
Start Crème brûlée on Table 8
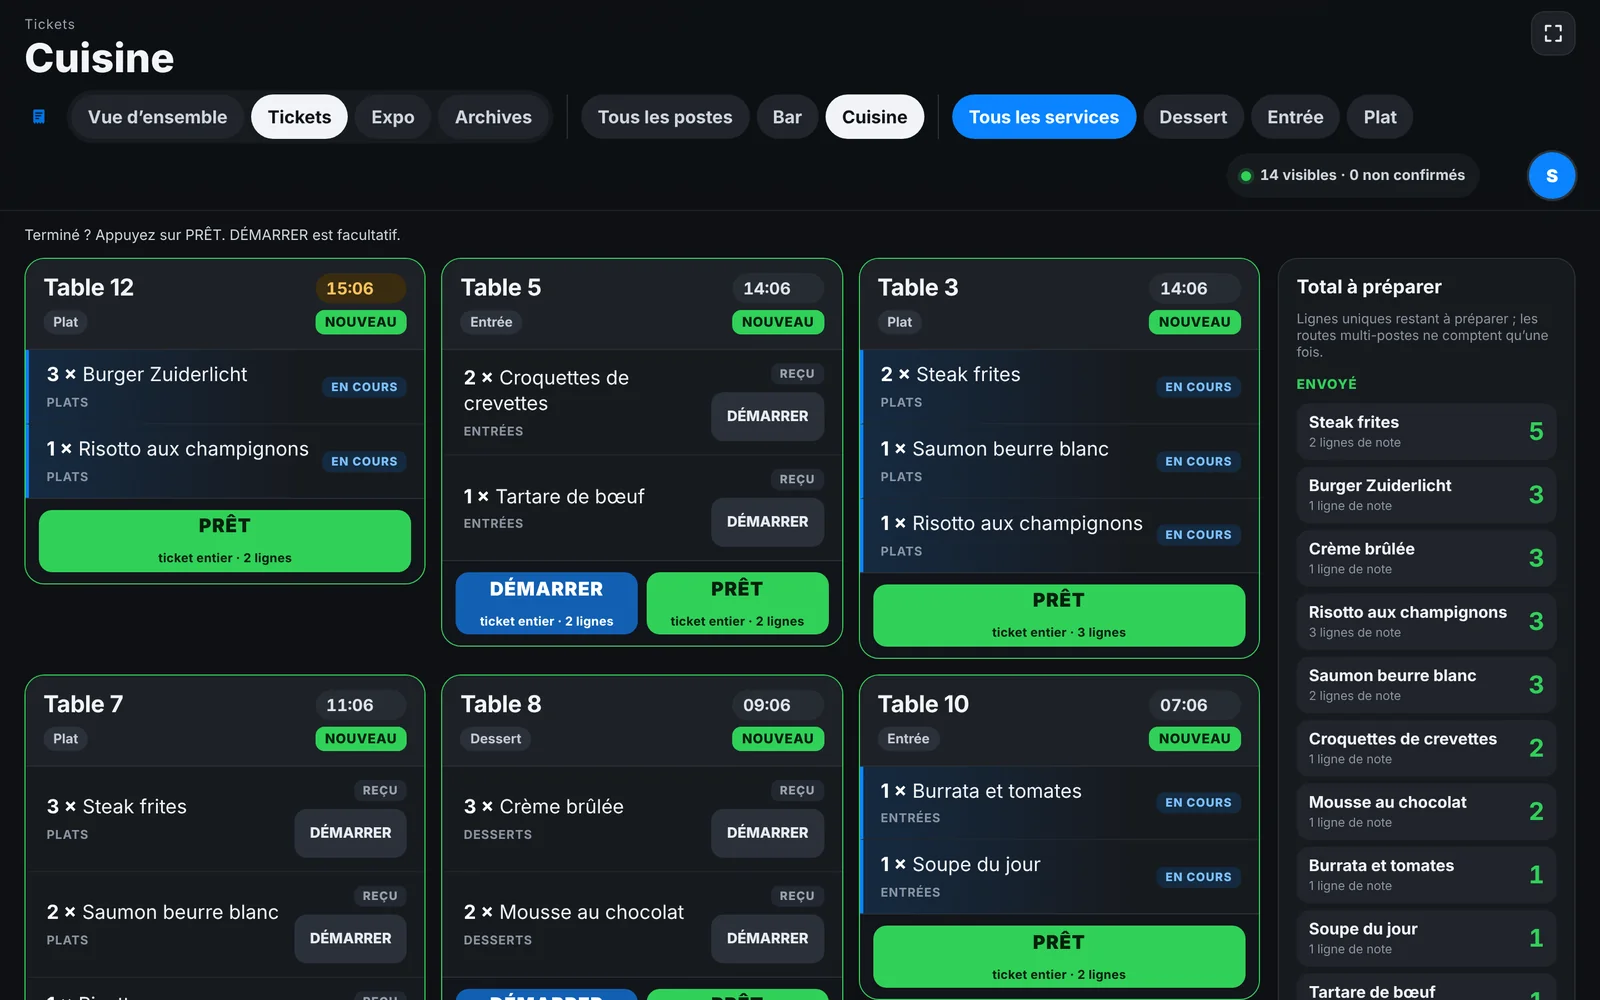(x=767, y=833)
